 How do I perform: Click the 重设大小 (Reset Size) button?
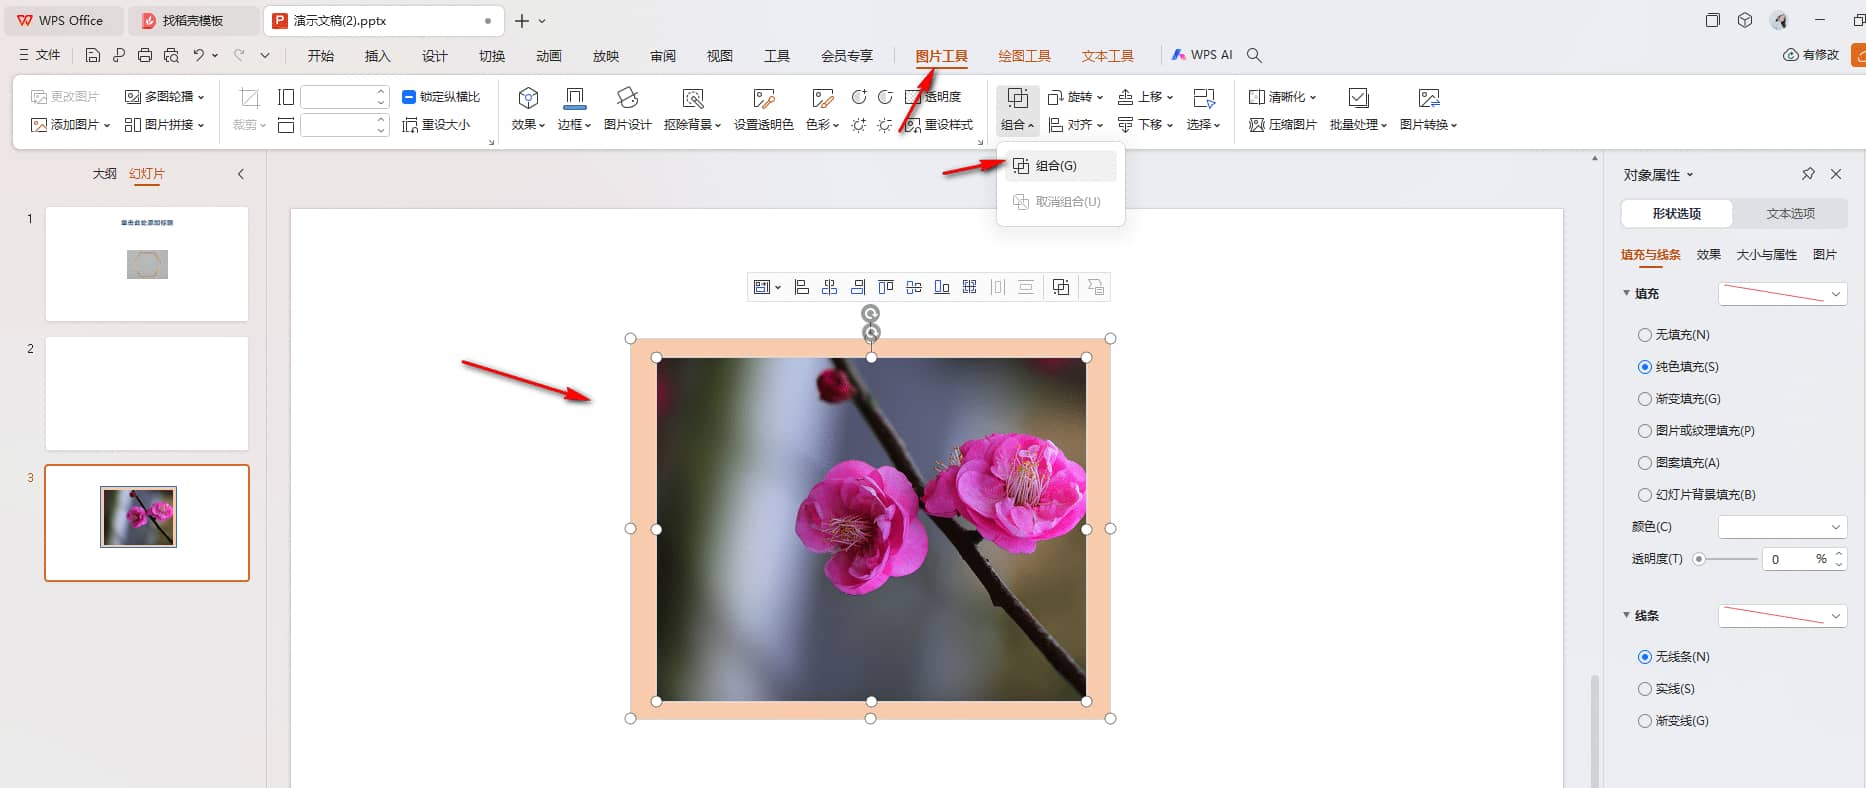tap(436, 125)
